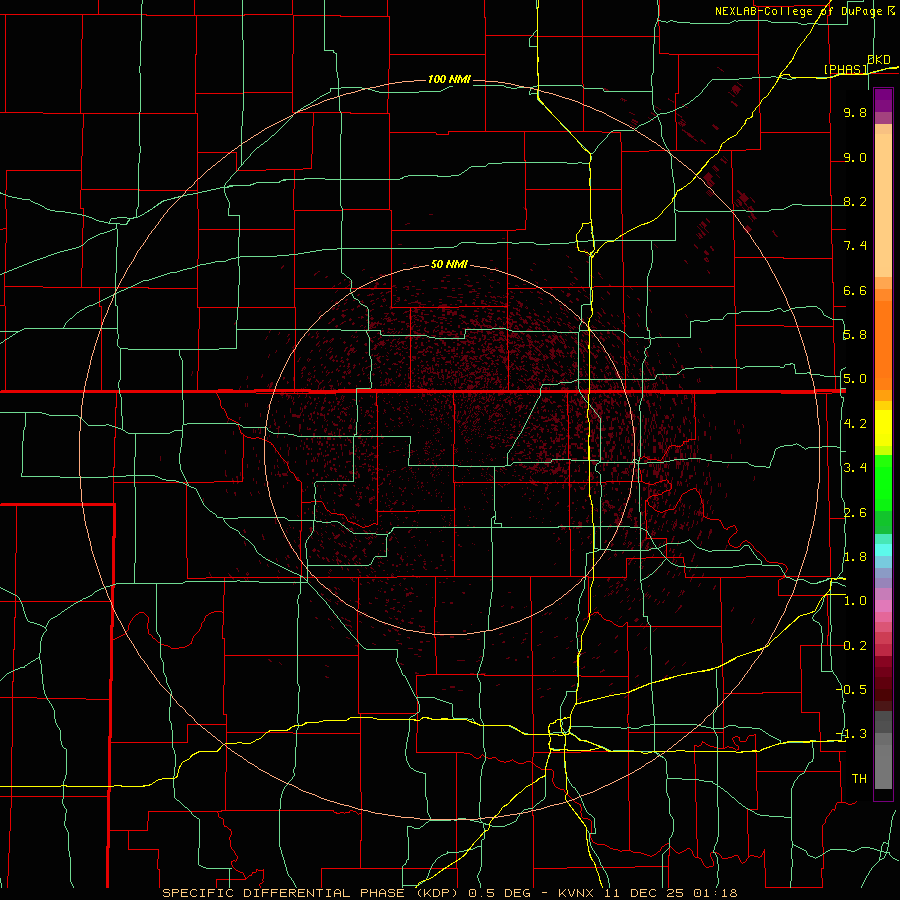Screen dimensions: 900x900
Task: Click the 11 DEC 25 date text
Action: (645, 893)
